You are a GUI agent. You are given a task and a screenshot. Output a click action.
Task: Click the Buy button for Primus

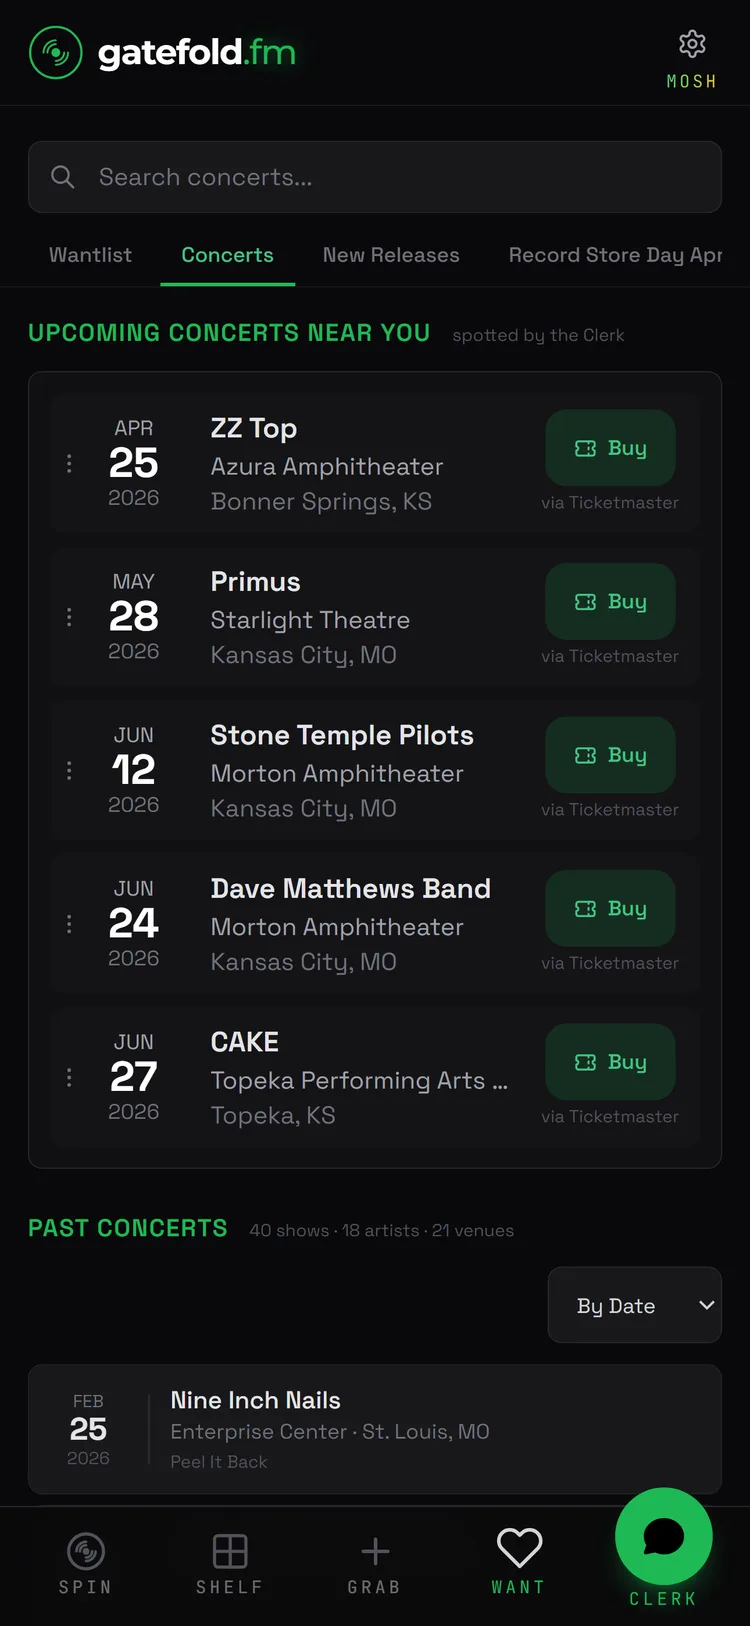click(610, 602)
